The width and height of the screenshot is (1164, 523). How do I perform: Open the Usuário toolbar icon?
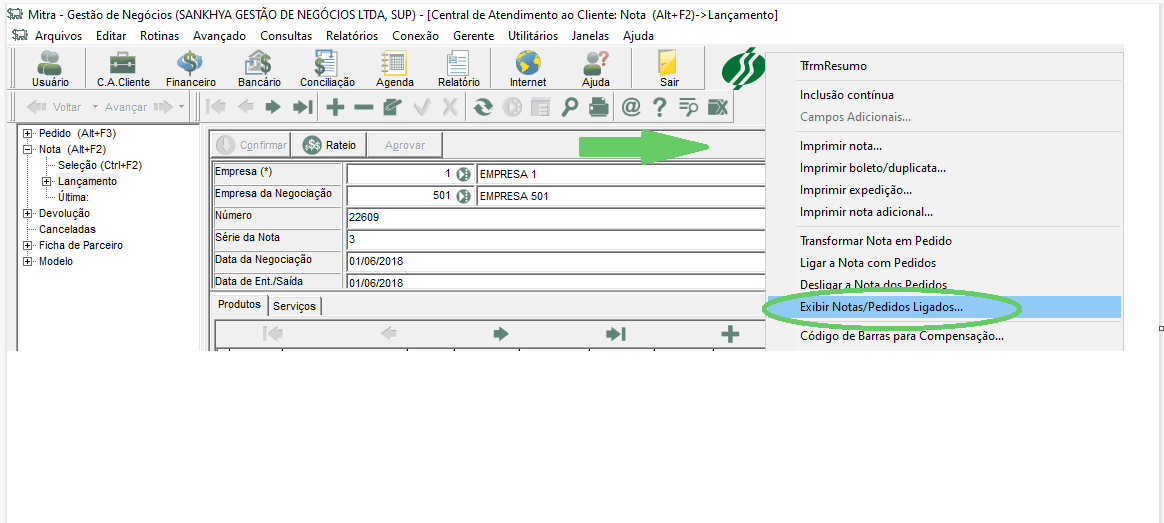tap(50, 69)
